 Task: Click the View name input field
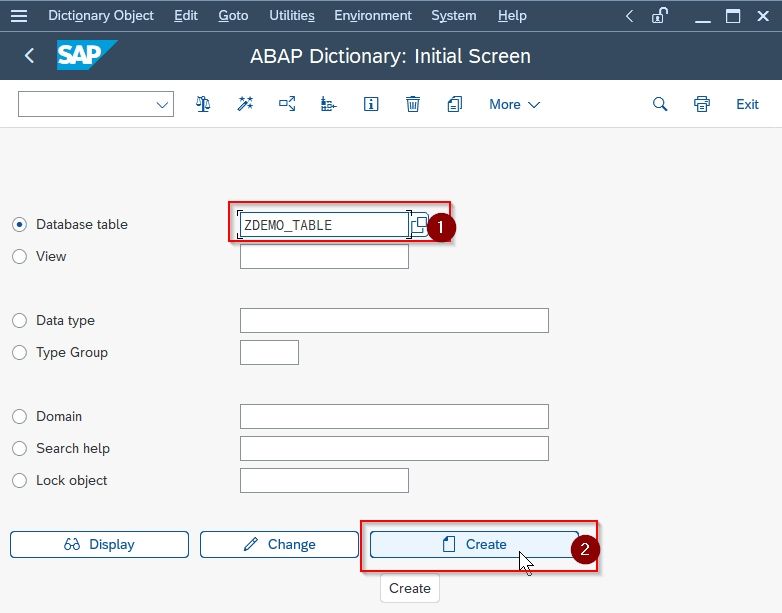pos(324,256)
